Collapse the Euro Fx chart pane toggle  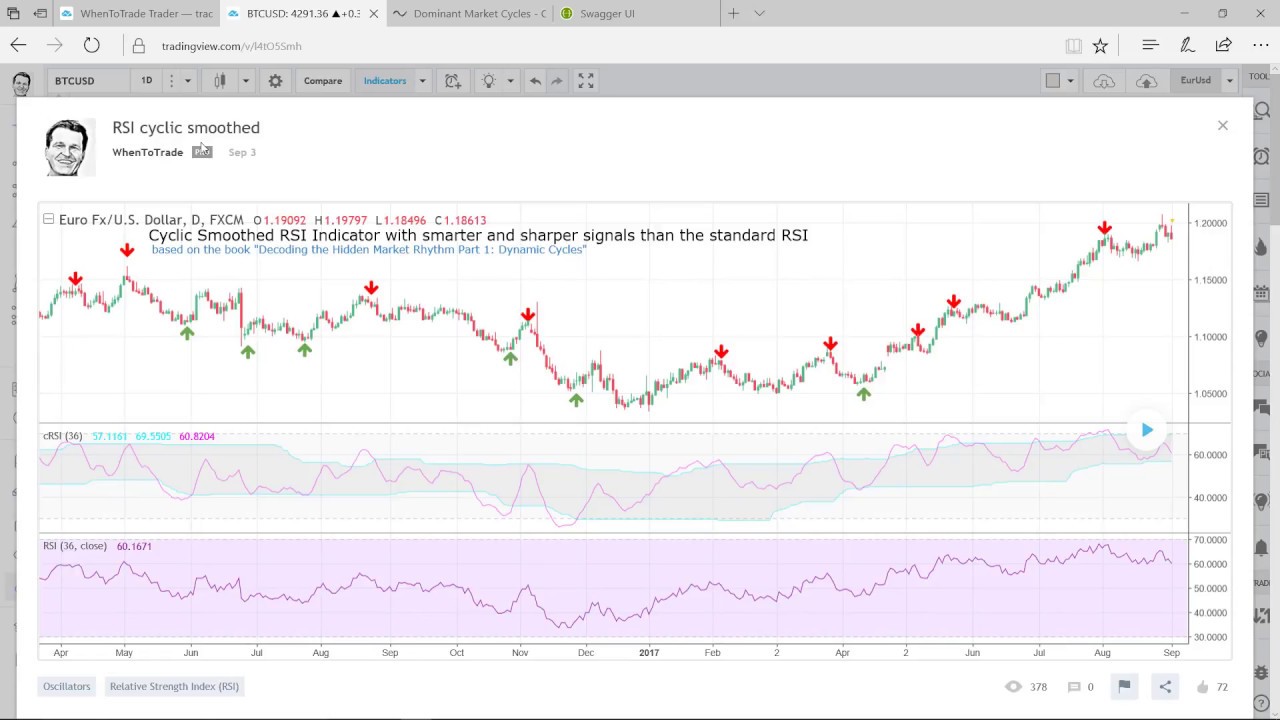[x=48, y=219]
